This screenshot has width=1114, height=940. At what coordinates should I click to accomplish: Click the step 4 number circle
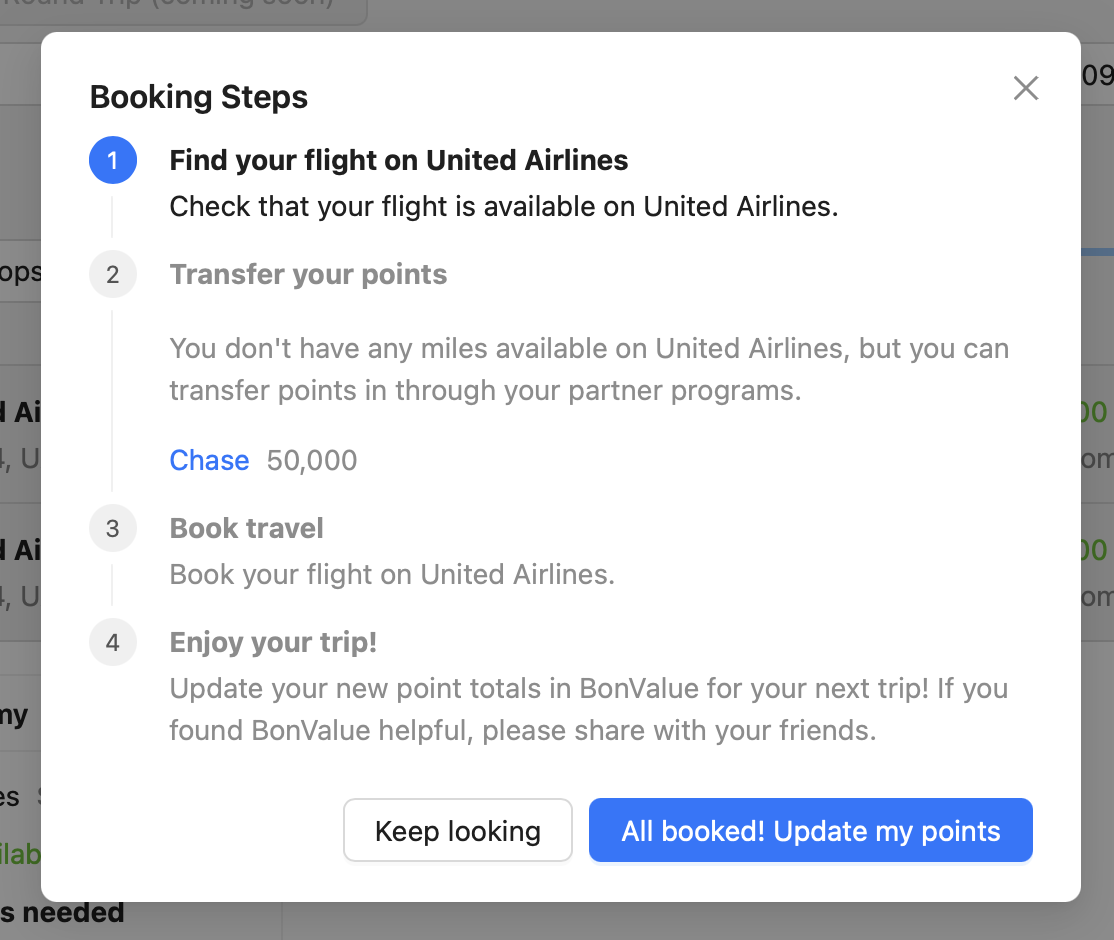[112, 642]
